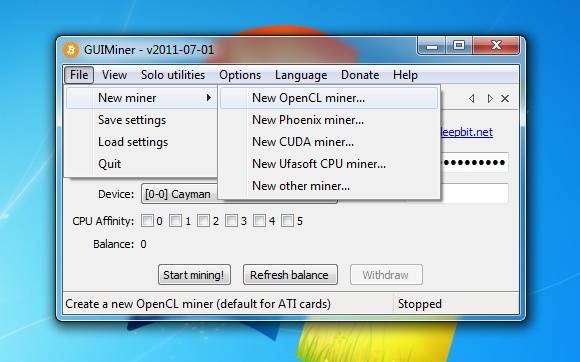The width and height of the screenshot is (580, 362).
Task: Enable CPU Affinity checkbox 3
Action: 231,221
